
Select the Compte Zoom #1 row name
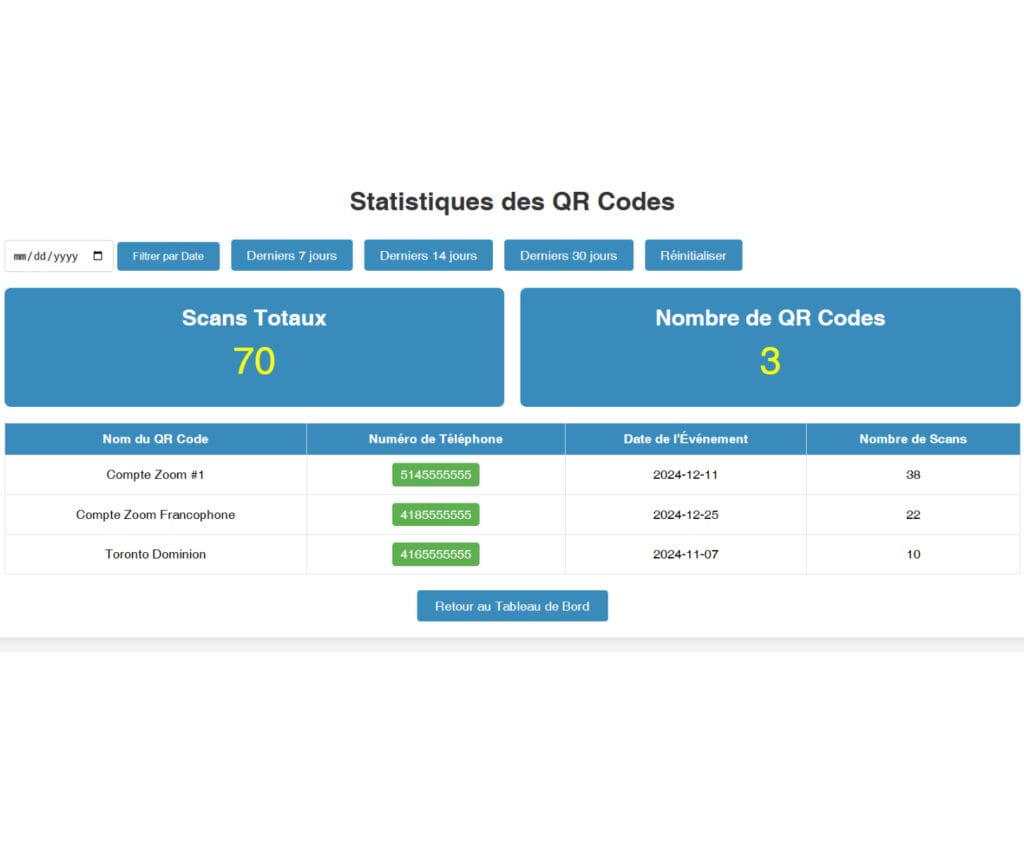155,475
